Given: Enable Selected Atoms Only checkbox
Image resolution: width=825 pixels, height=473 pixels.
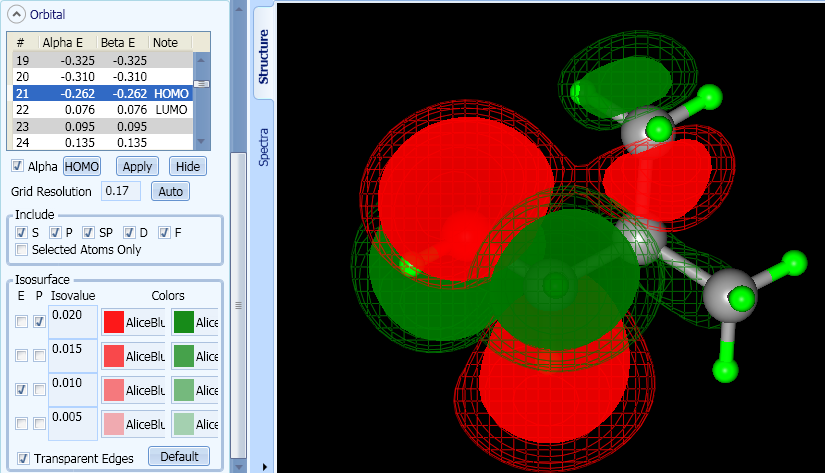Looking at the screenshot, I should click(x=22, y=249).
